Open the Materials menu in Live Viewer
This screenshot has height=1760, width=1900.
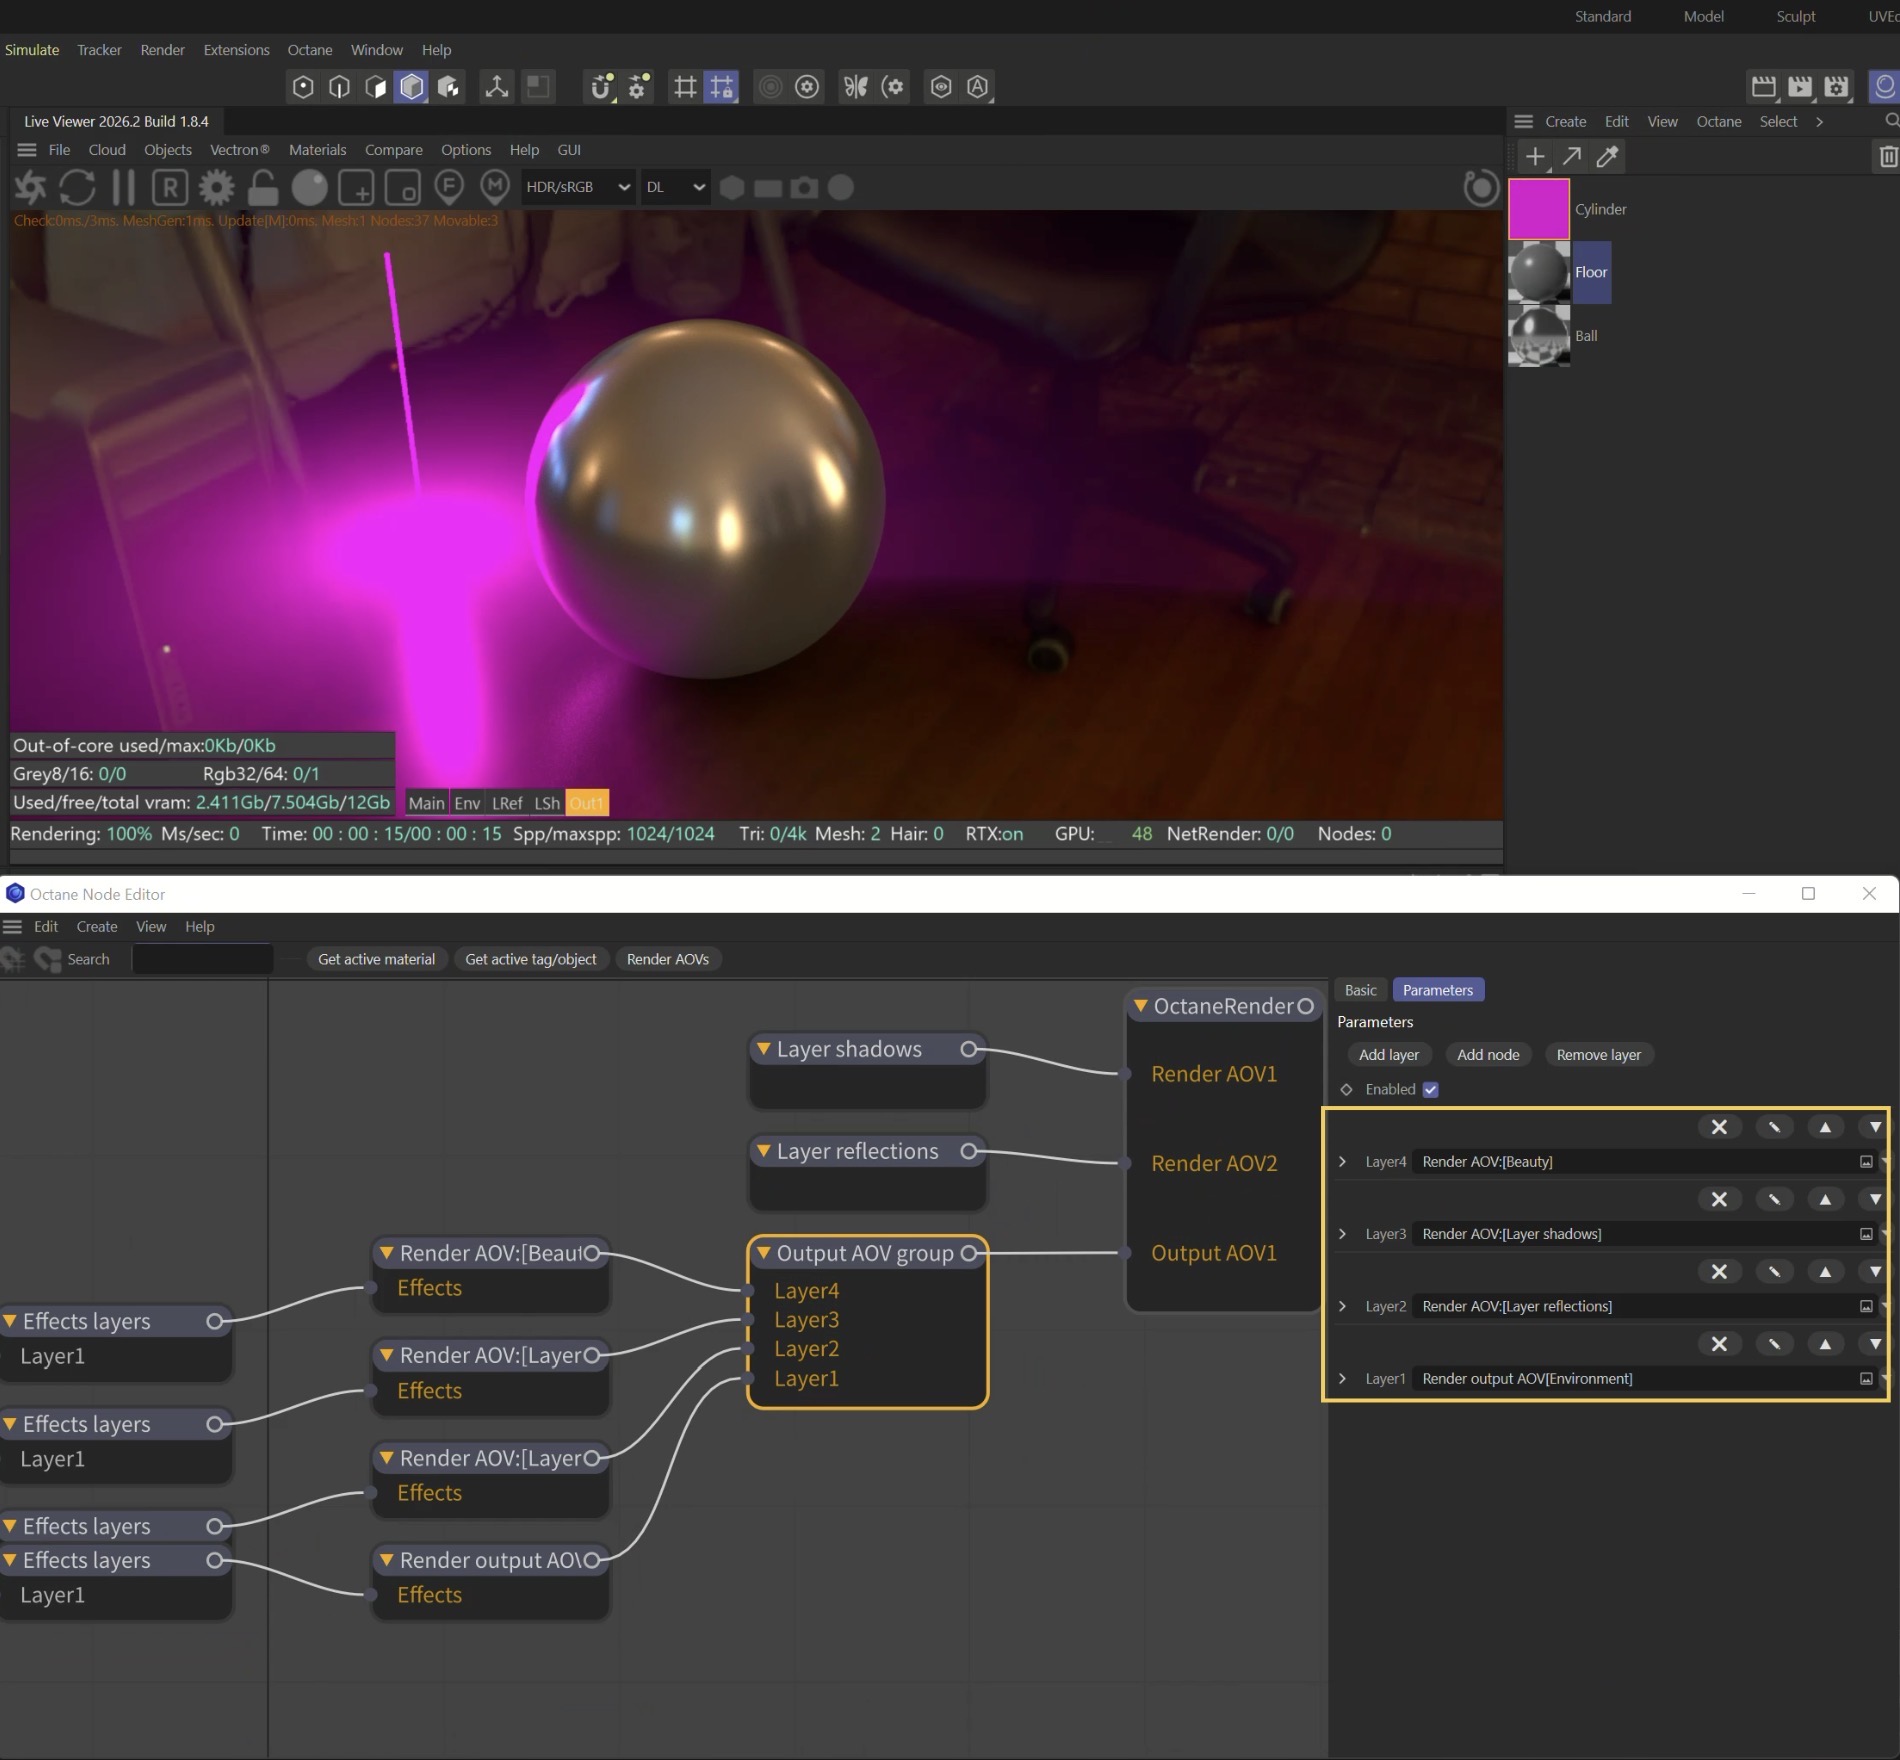click(317, 150)
